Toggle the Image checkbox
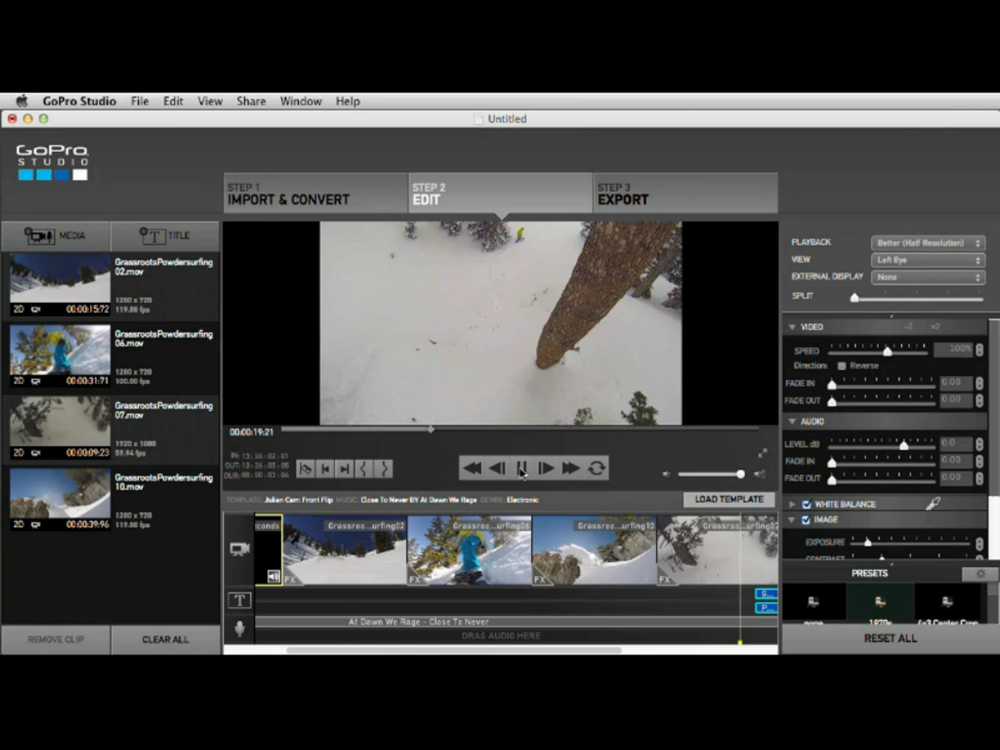 806,520
